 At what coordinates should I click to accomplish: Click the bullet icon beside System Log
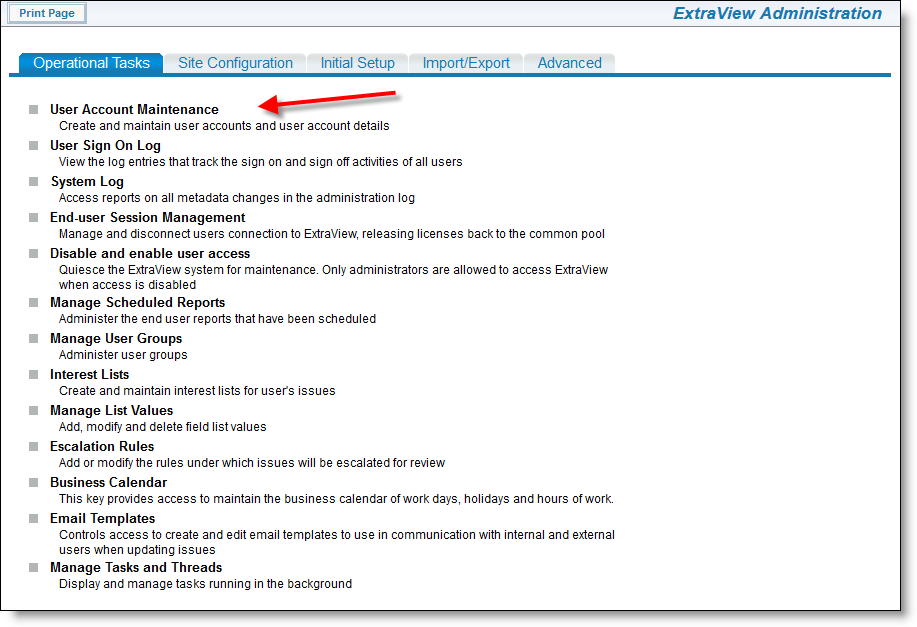tap(33, 181)
